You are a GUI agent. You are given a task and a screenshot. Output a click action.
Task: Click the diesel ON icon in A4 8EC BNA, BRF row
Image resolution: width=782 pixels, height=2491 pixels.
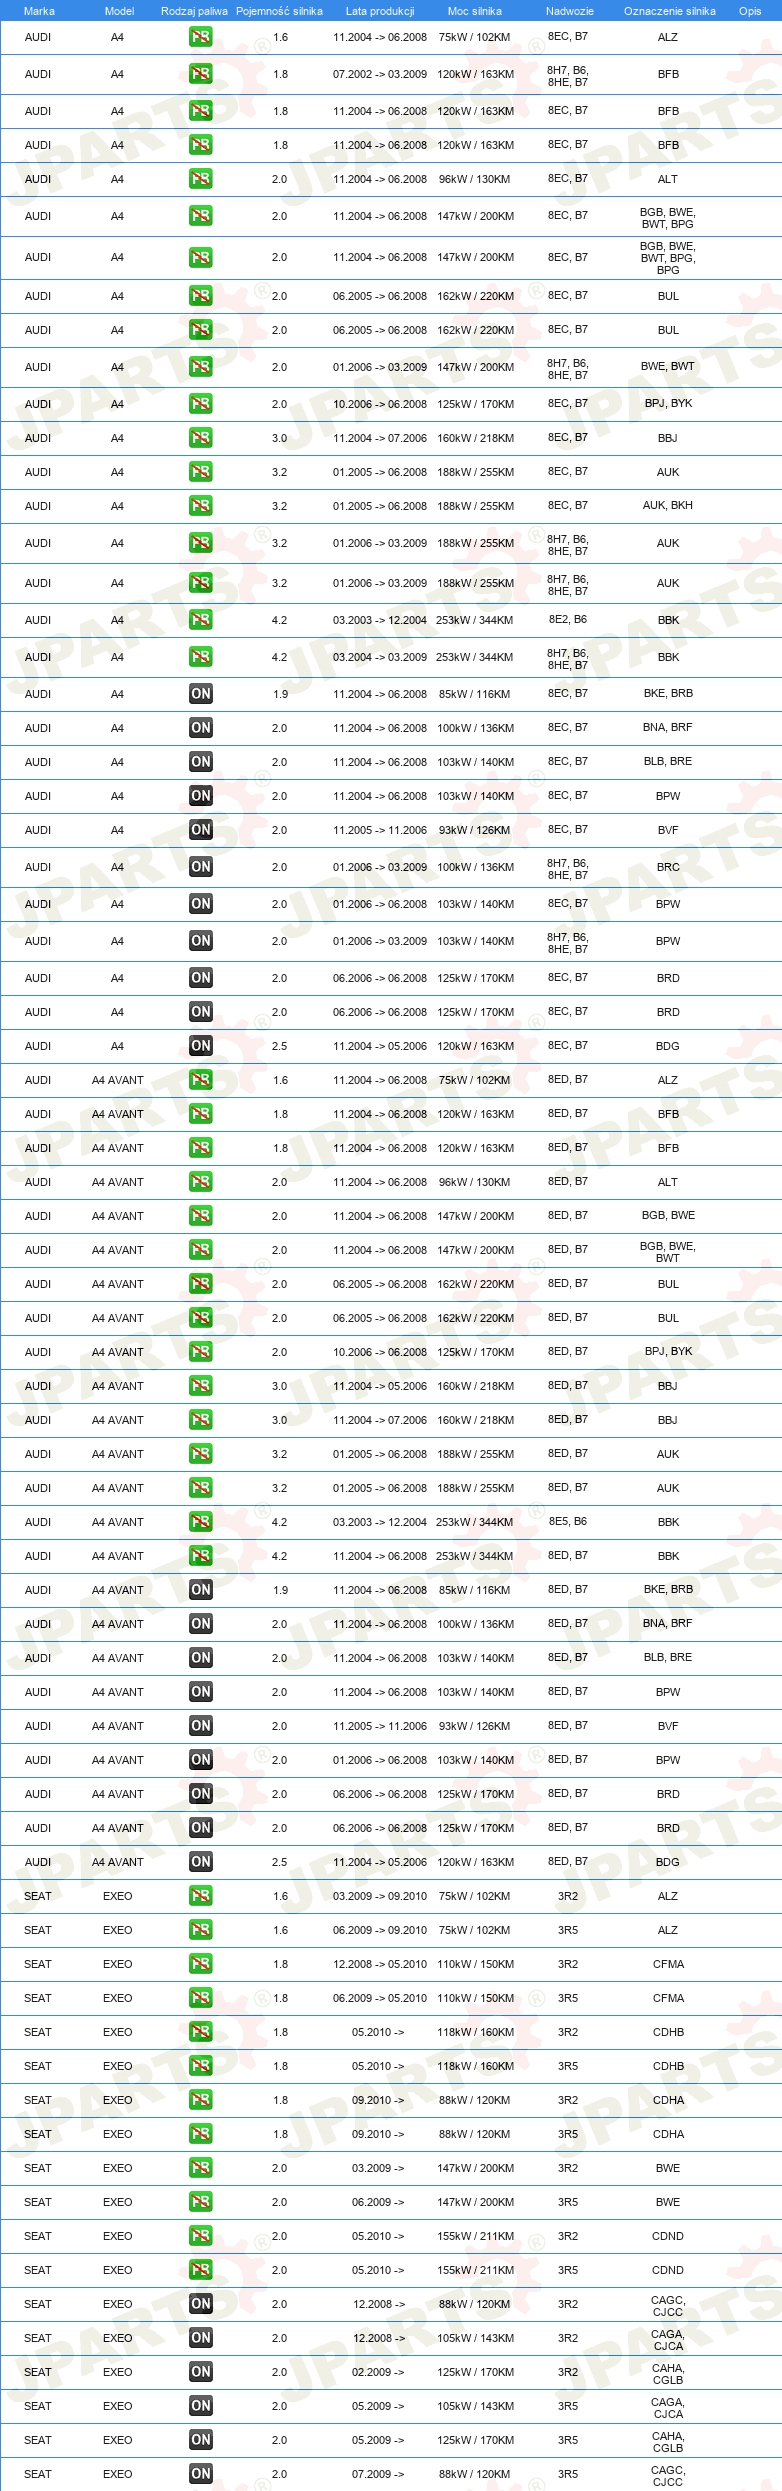[x=200, y=728]
